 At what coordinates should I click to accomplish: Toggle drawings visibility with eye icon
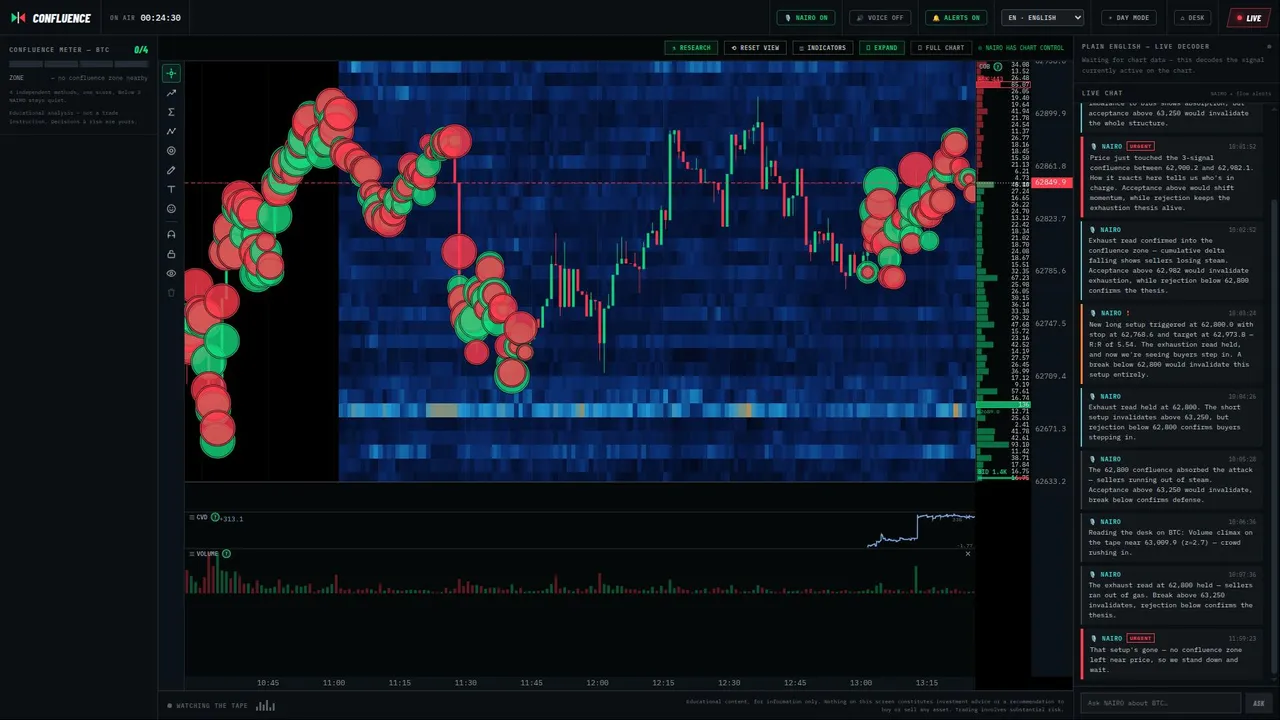pos(171,273)
